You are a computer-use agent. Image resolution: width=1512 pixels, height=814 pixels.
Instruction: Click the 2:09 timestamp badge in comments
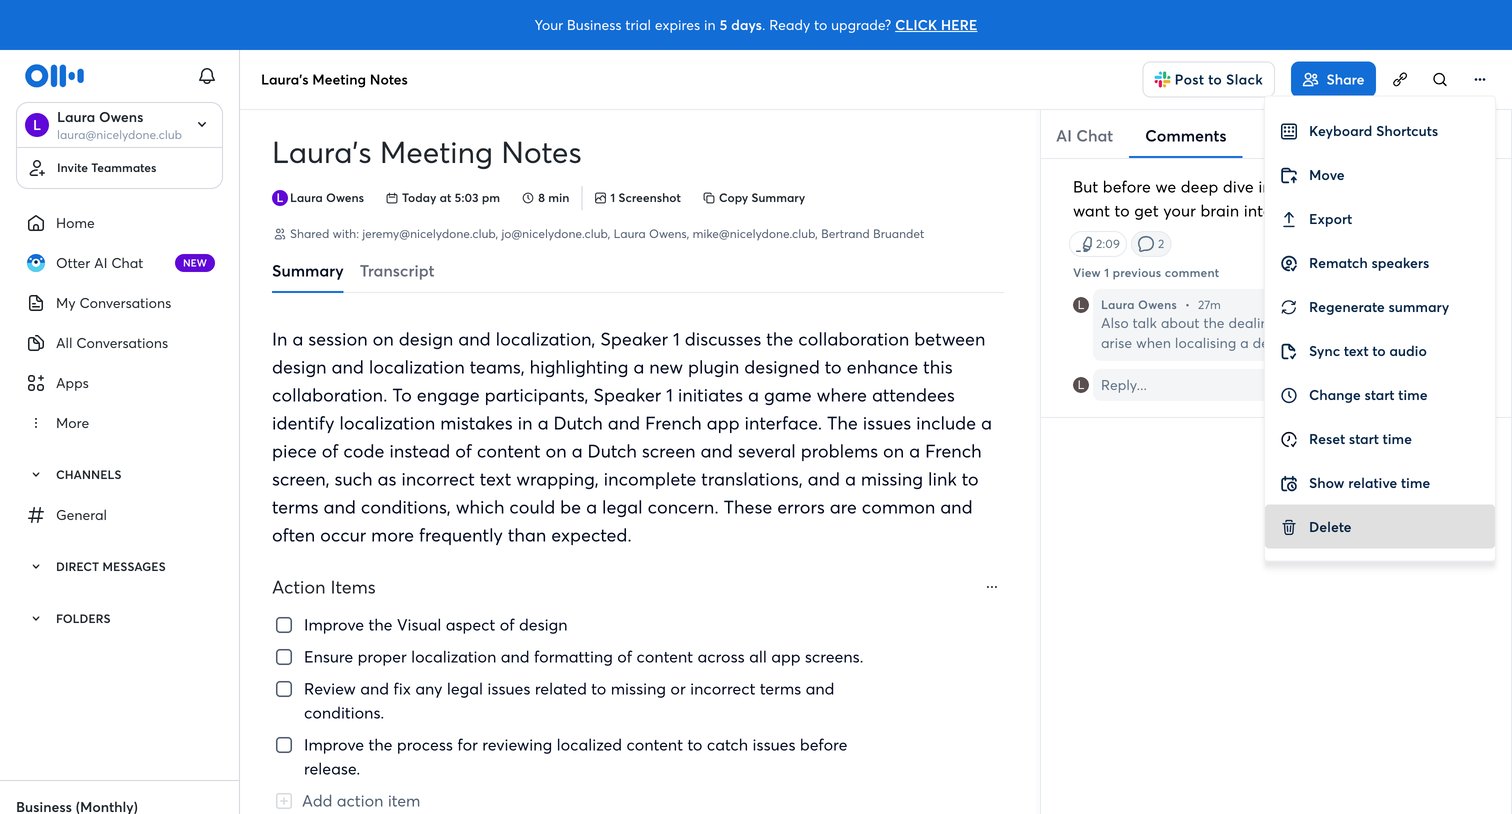click(x=1098, y=244)
